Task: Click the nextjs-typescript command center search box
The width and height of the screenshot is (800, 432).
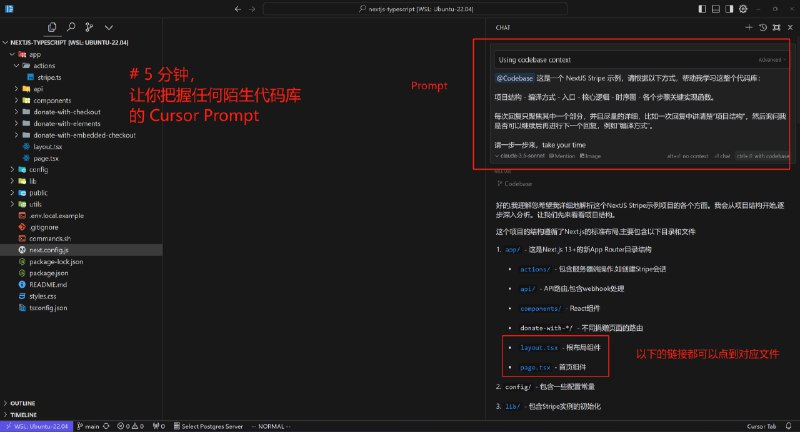Action: [415, 9]
